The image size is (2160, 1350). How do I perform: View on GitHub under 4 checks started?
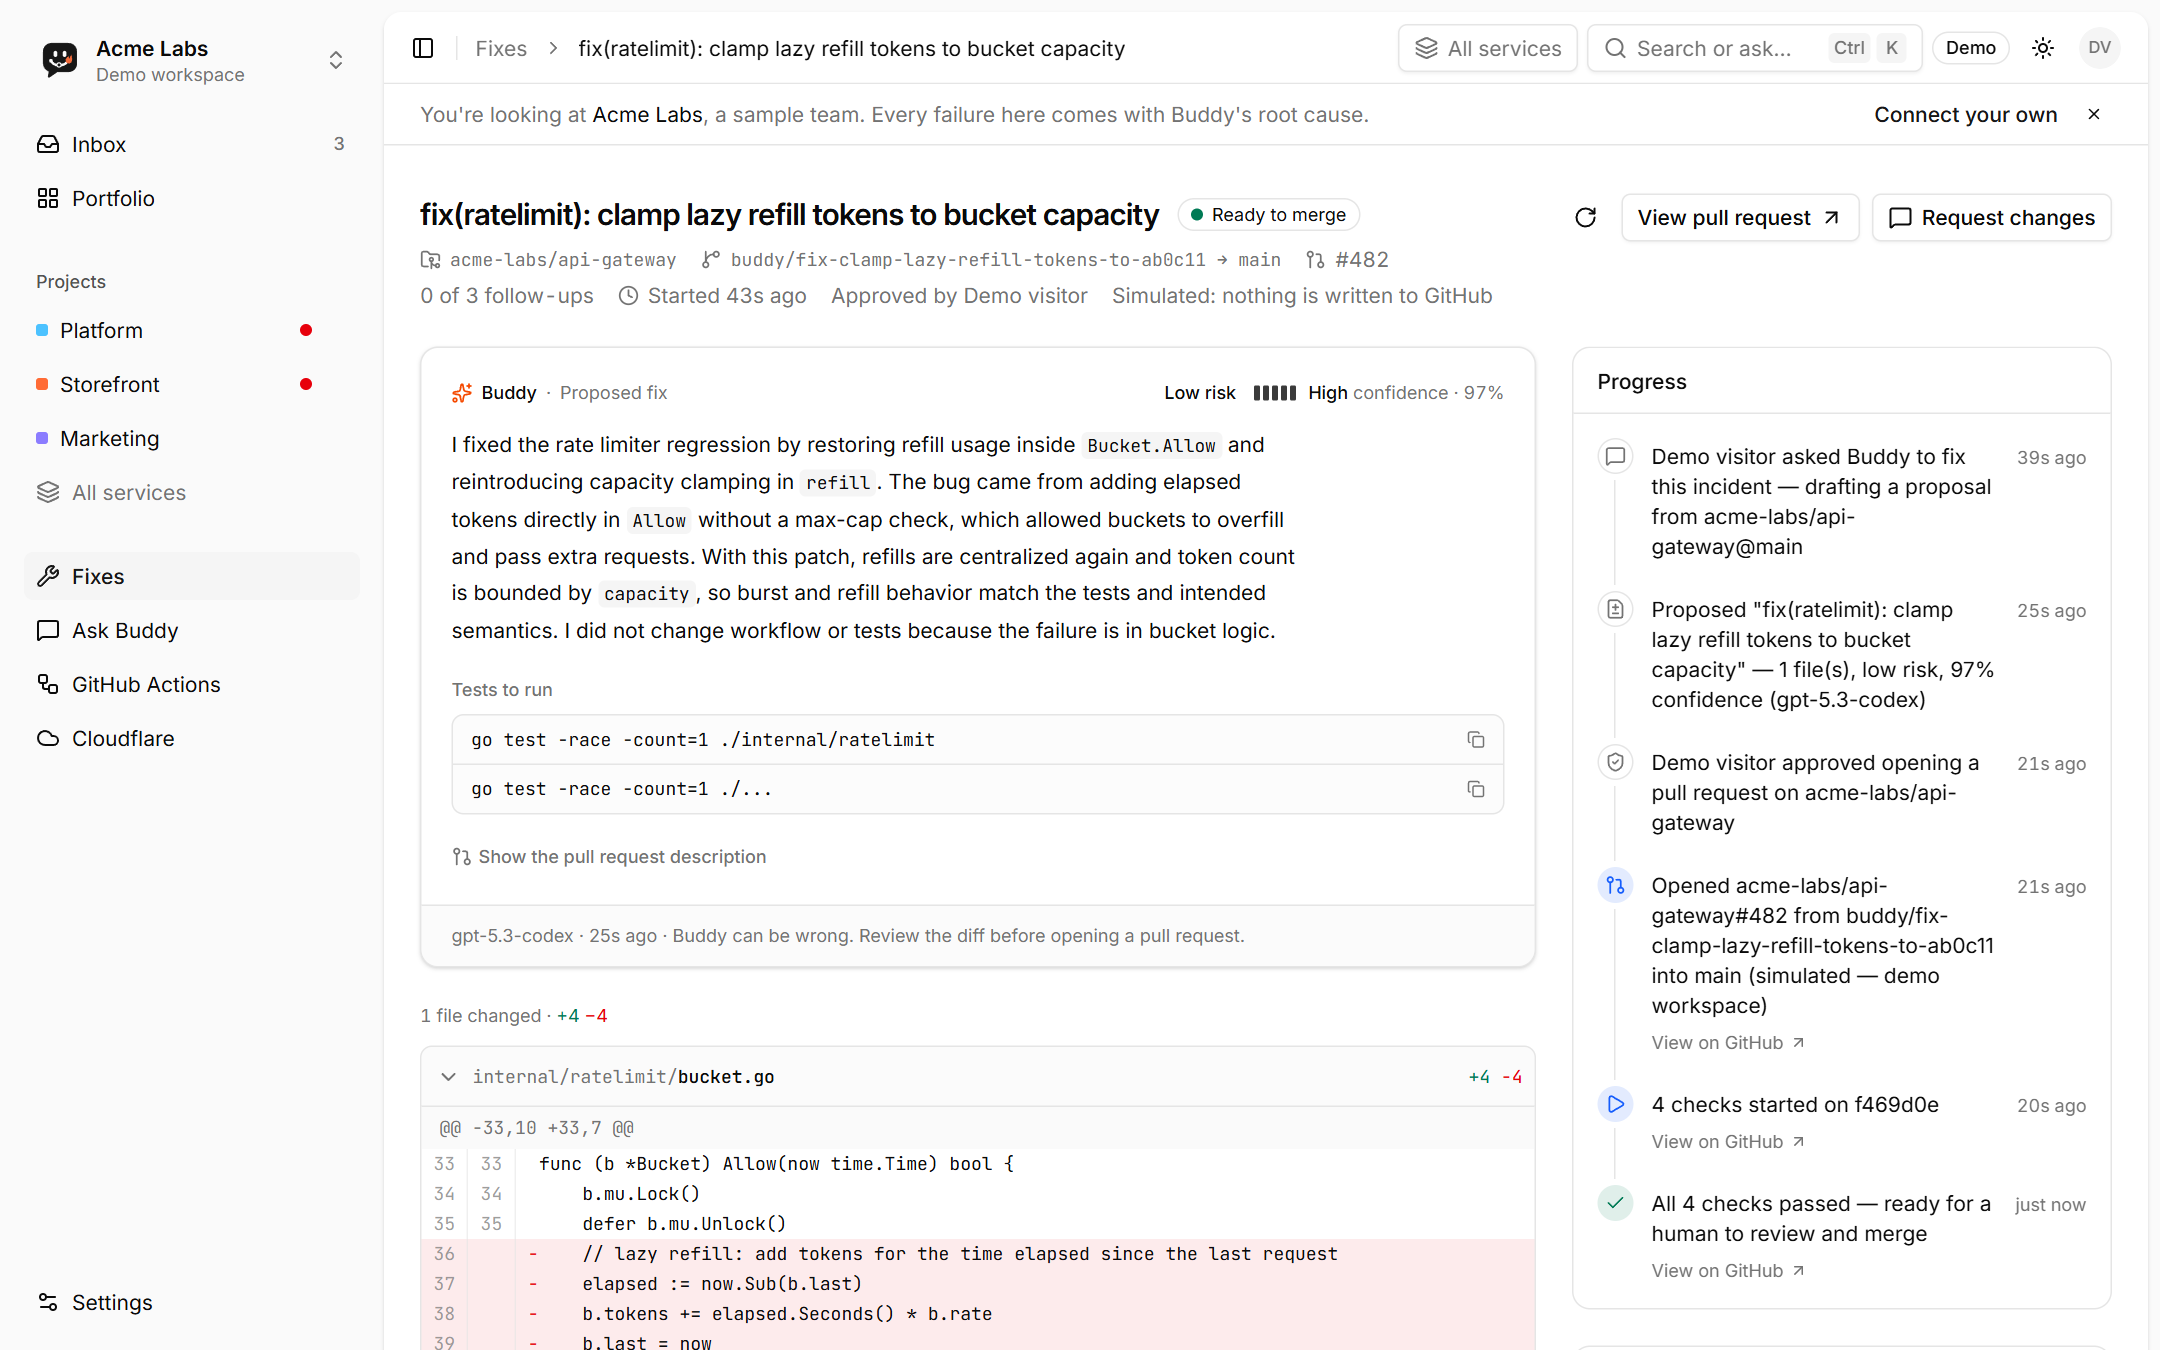point(1728,1141)
